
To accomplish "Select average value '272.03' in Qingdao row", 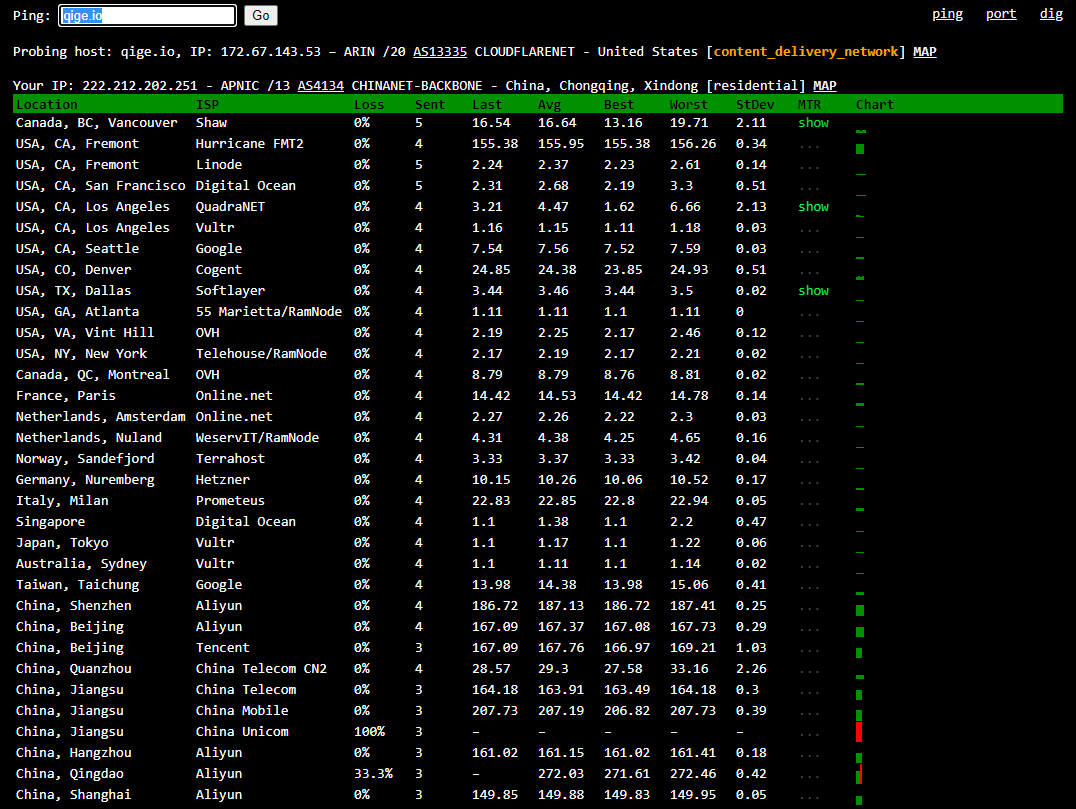I will click(x=561, y=774).
